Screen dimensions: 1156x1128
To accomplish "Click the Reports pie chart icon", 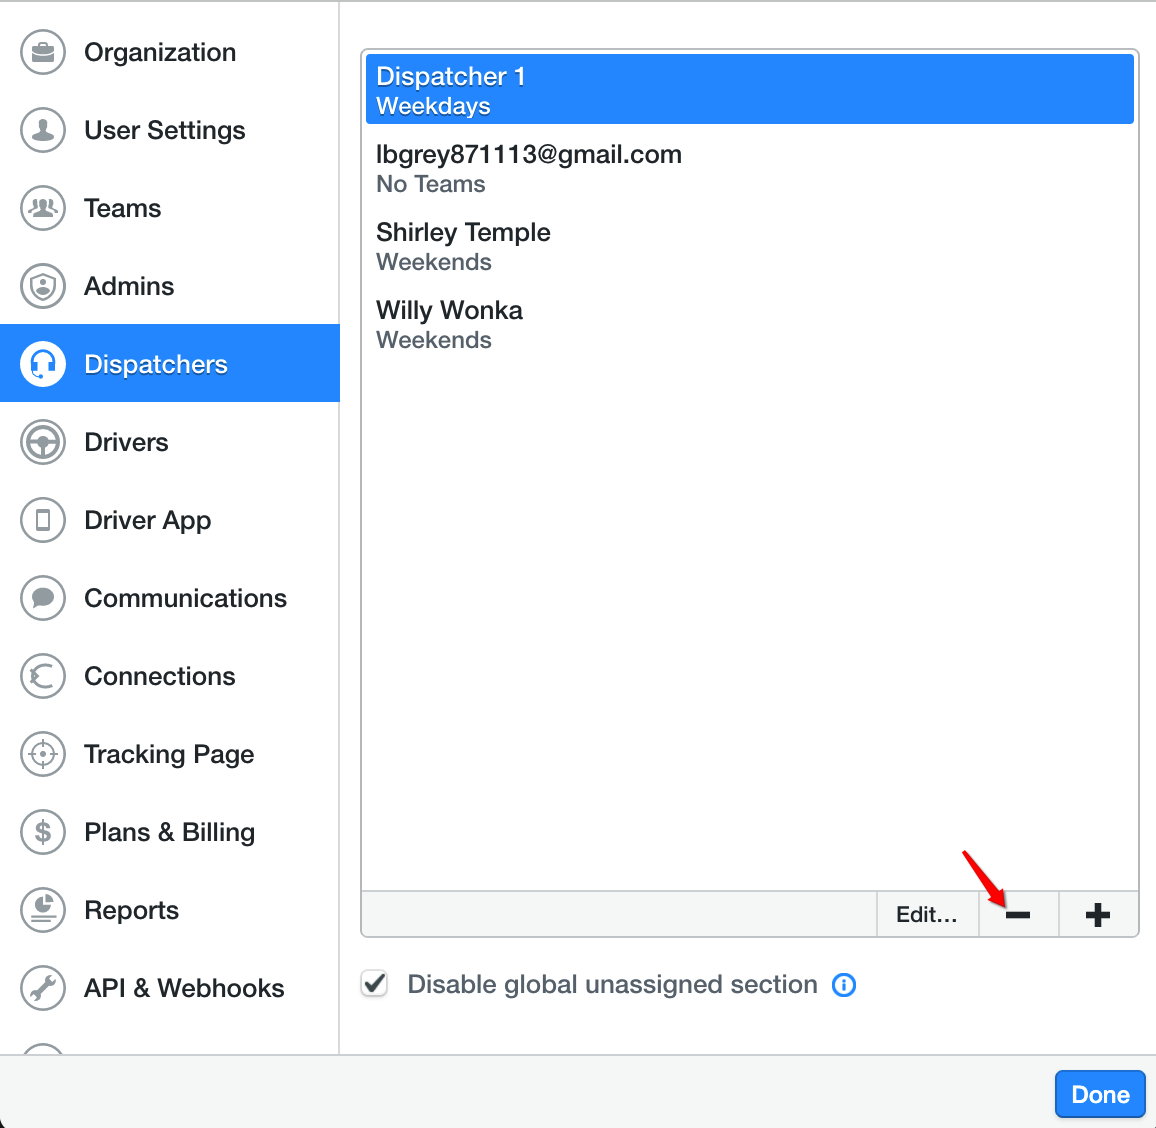I will click(43, 910).
